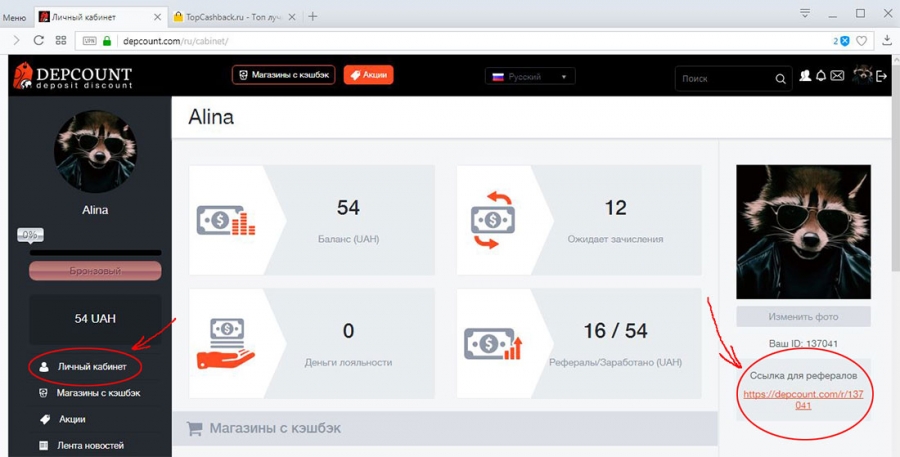Viewport: 900px width, 457px height.
Task: Open the Магазины с кэшбэк header button
Action: [284, 75]
